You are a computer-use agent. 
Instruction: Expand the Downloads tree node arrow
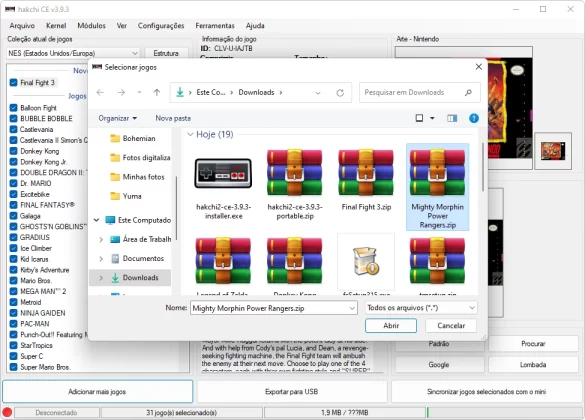tap(101, 278)
